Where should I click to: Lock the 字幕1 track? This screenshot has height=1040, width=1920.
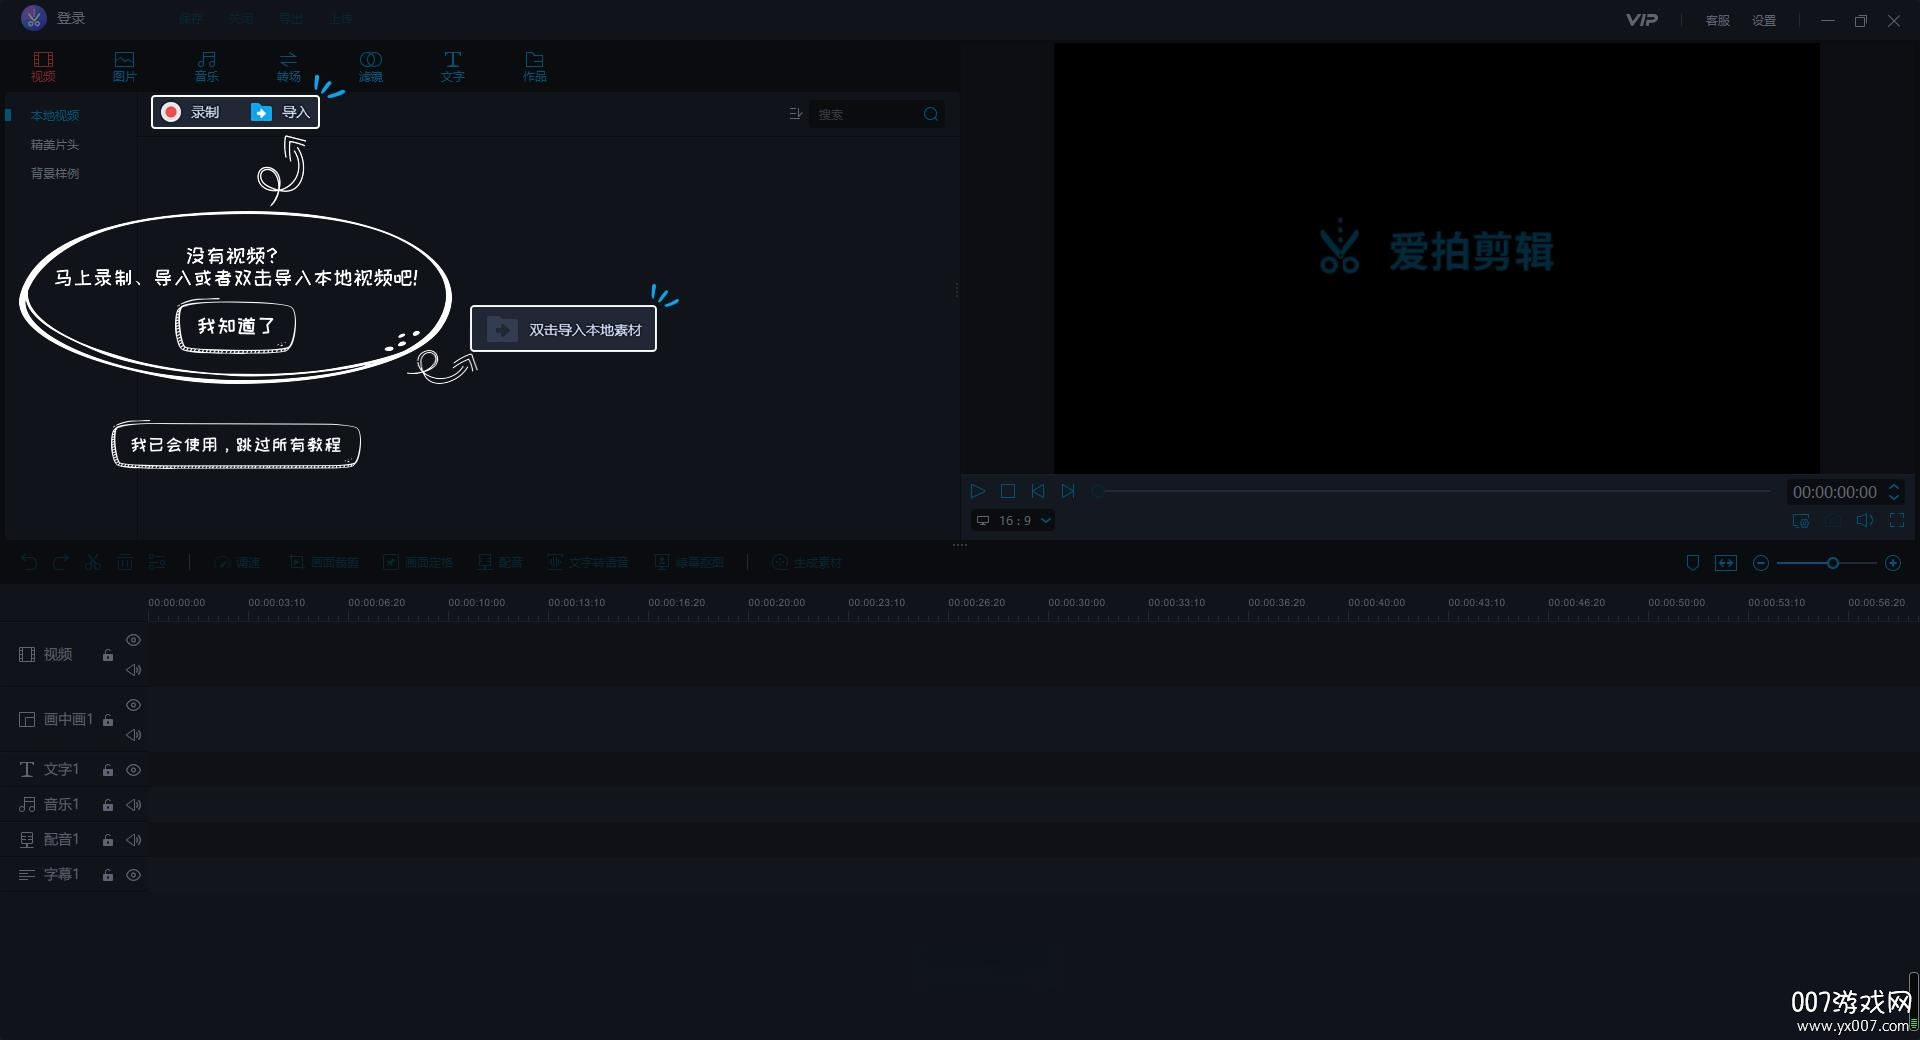pos(108,875)
